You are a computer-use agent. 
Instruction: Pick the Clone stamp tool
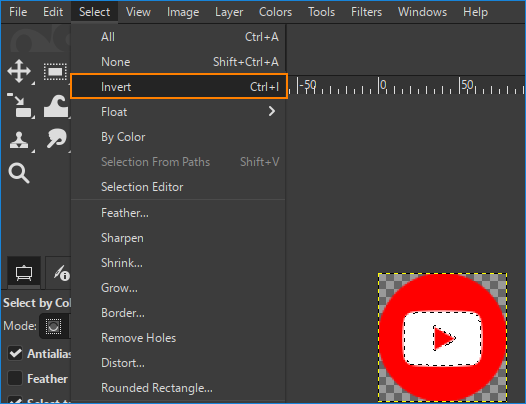click(x=19, y=140)
